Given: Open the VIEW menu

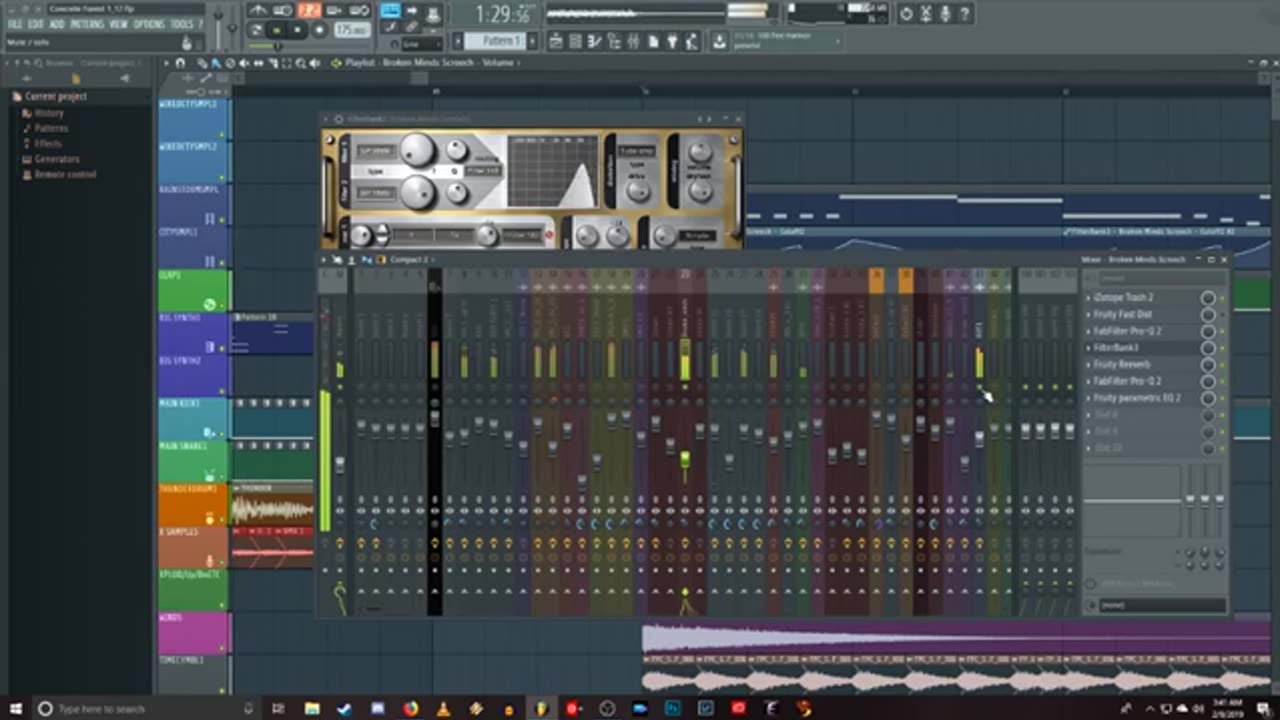Looking at the screenshot, I should (x=119, y=24).
